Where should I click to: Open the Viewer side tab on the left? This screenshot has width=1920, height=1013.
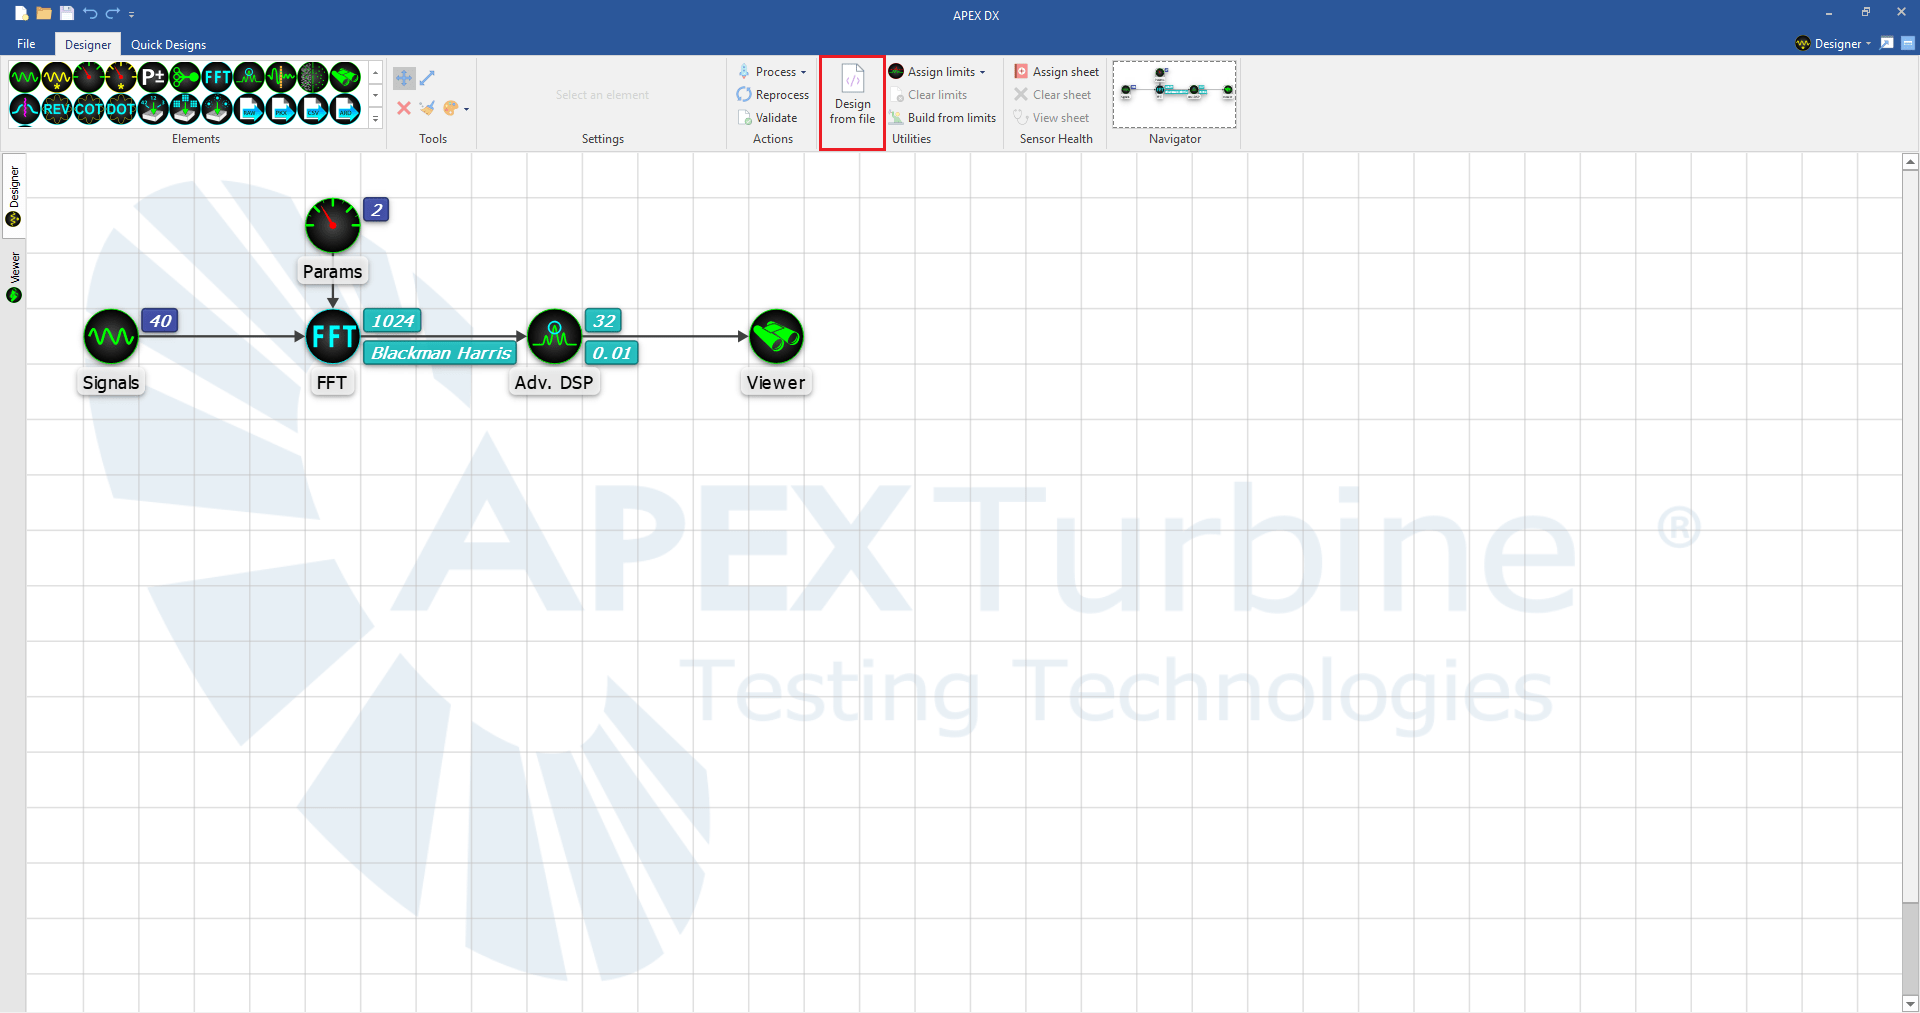(x=14, y=277)
